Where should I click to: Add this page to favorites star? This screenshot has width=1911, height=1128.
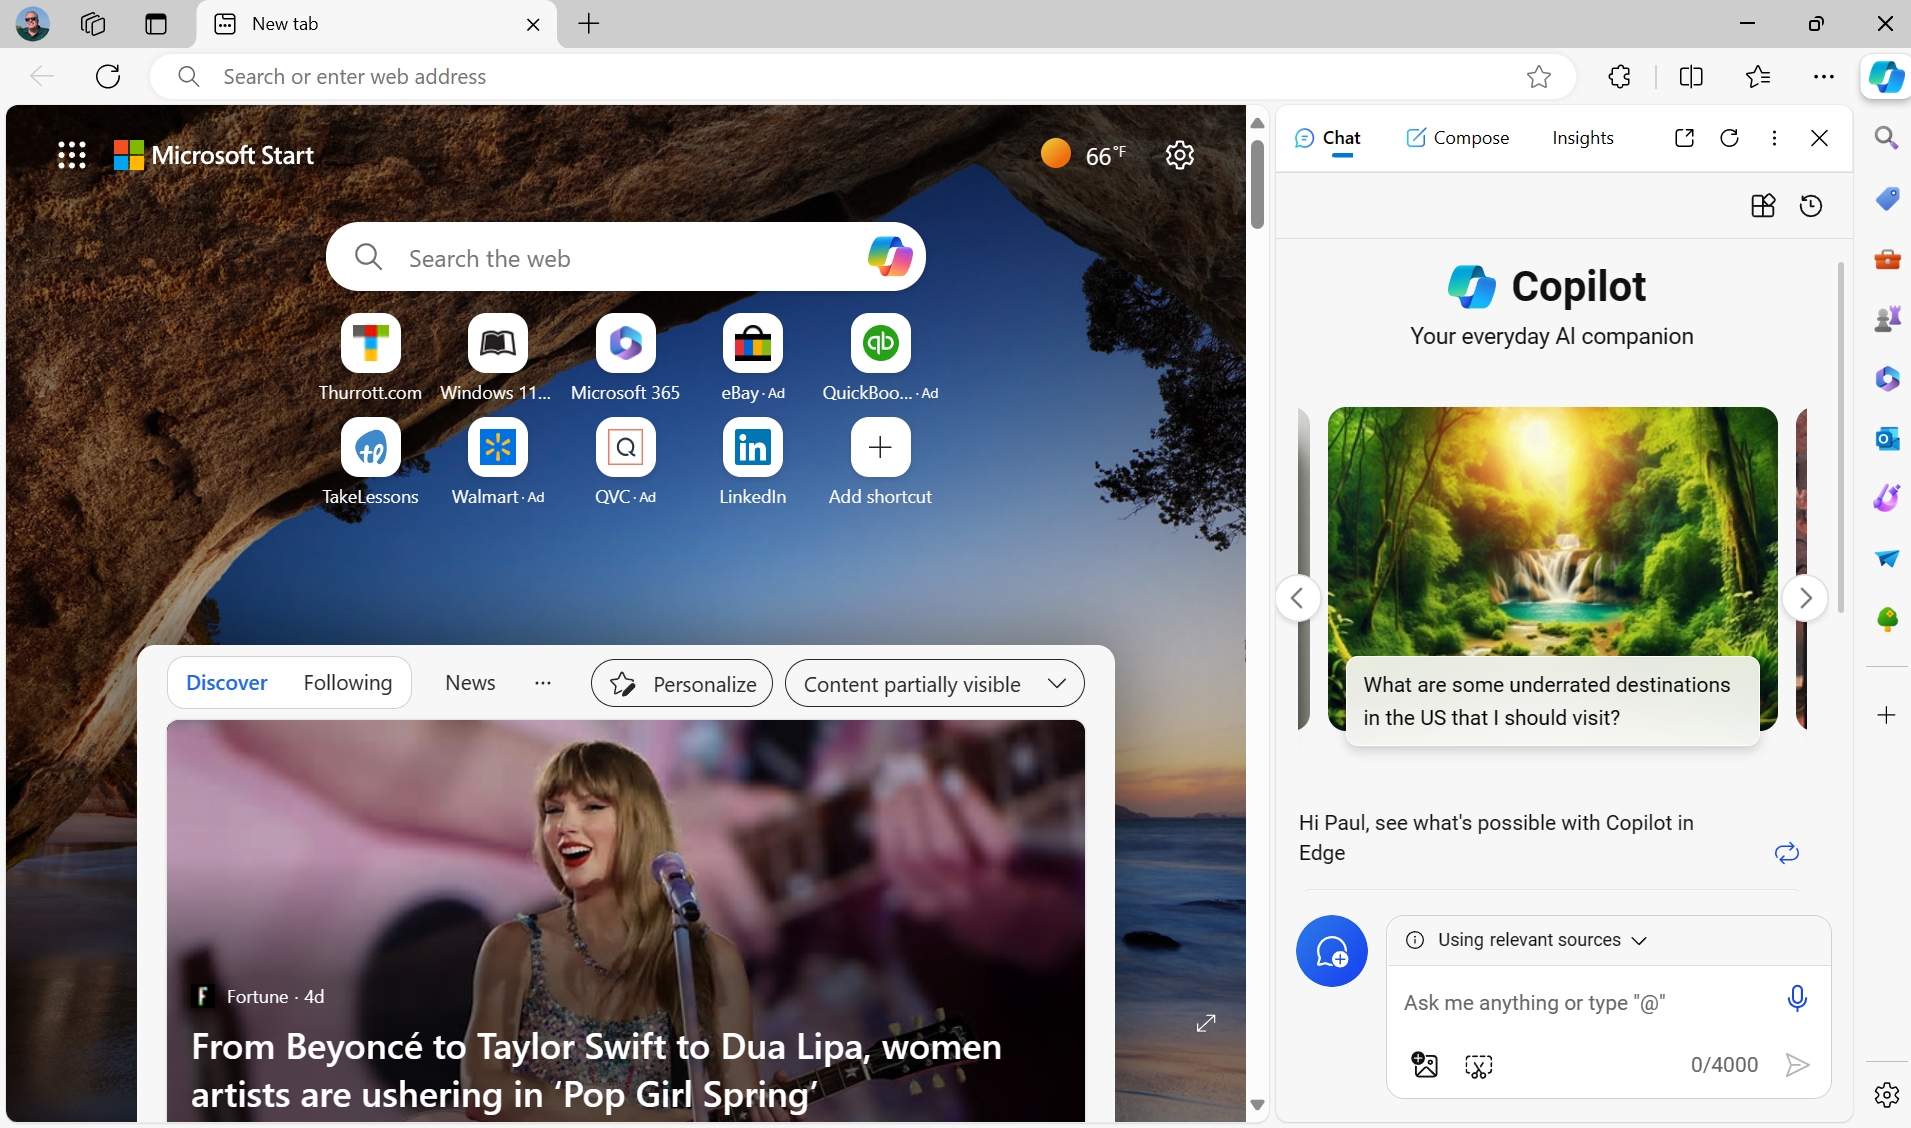coord(1538,77)
